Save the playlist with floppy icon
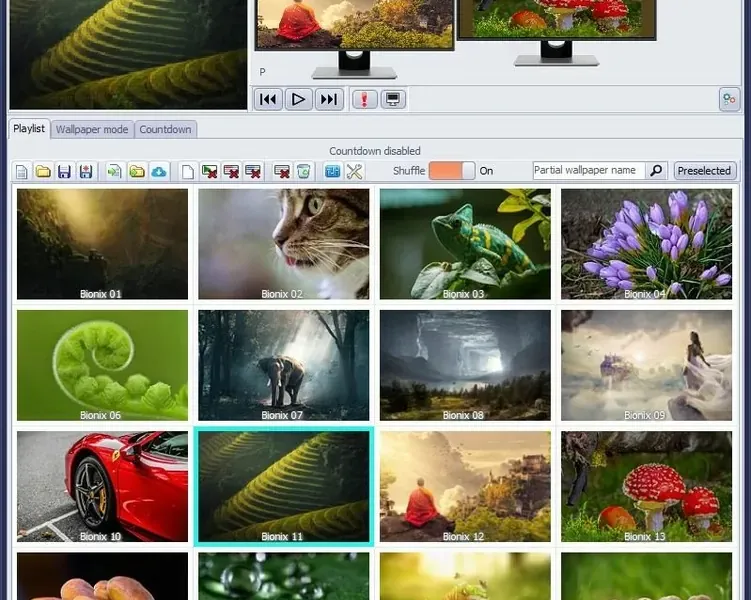 [x=64, y=171]
